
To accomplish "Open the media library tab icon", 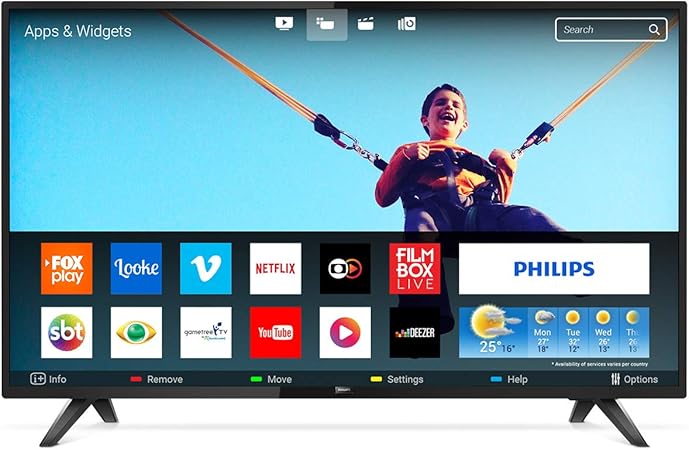I will tap(407, 24).
